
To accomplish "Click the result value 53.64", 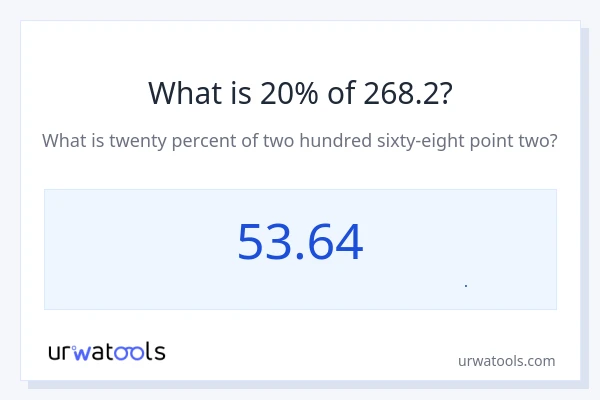I will (x=300, y=243).
